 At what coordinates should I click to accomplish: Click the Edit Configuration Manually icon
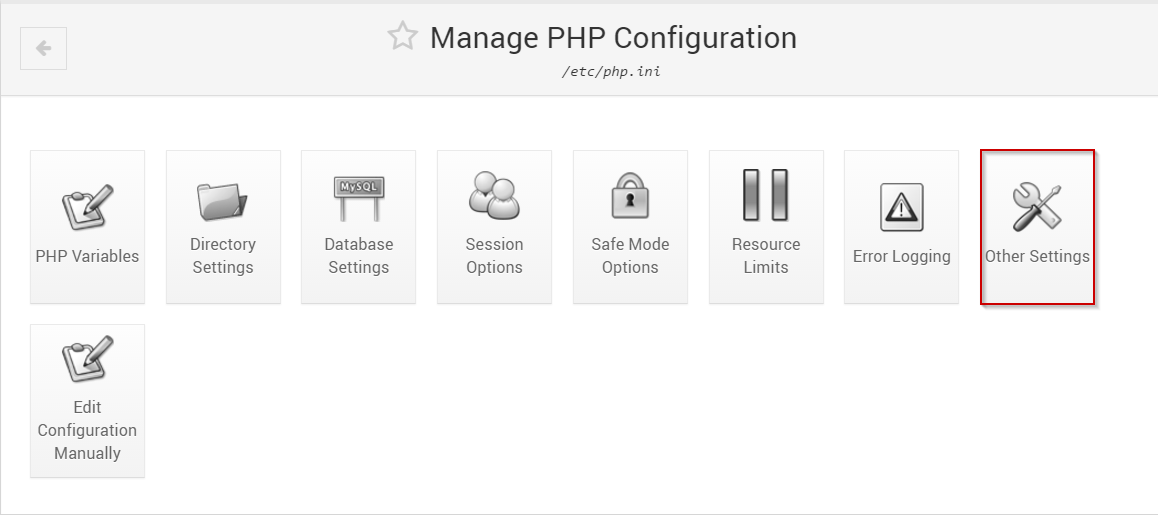click(87, 359)
